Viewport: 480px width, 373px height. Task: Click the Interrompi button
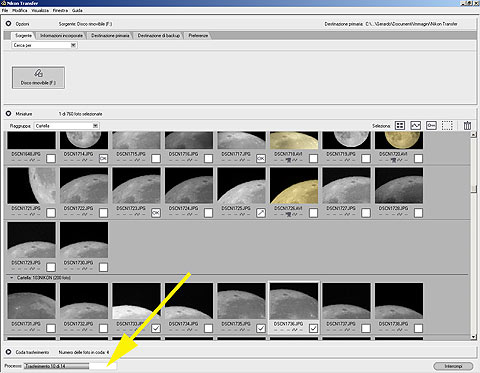click(x=453, y=366)
